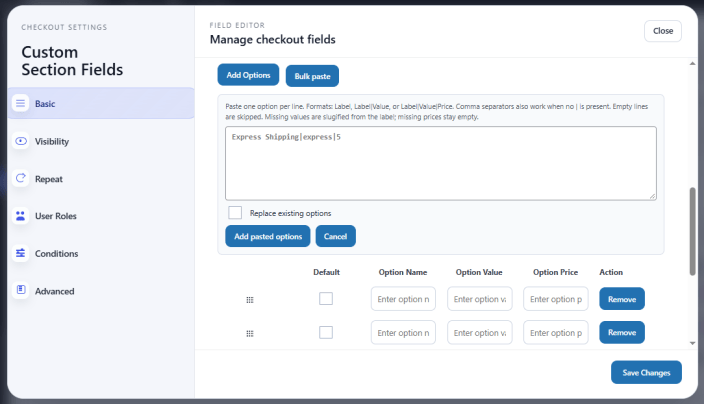Click the Conditions sliders icon
Viewport: 704px width, 404px height.
[21, 253]
